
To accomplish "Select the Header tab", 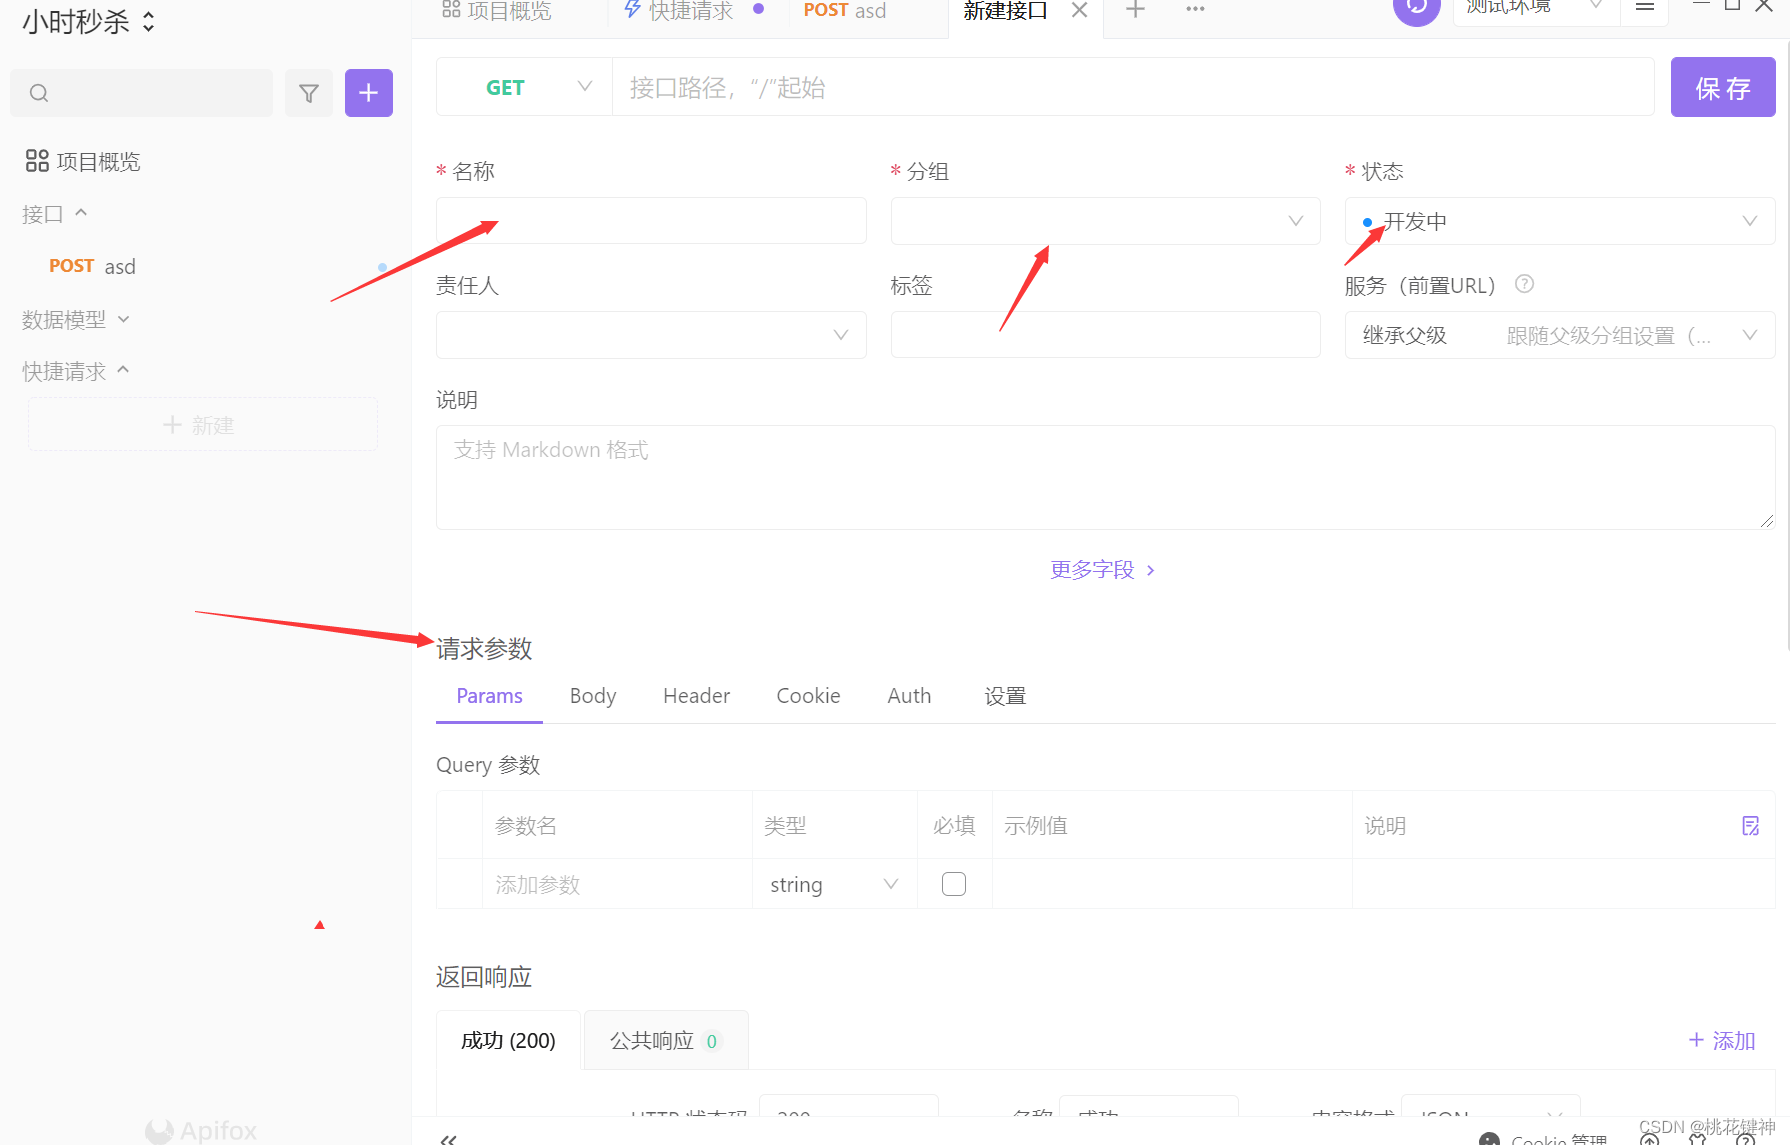I will tap(696, 696).
